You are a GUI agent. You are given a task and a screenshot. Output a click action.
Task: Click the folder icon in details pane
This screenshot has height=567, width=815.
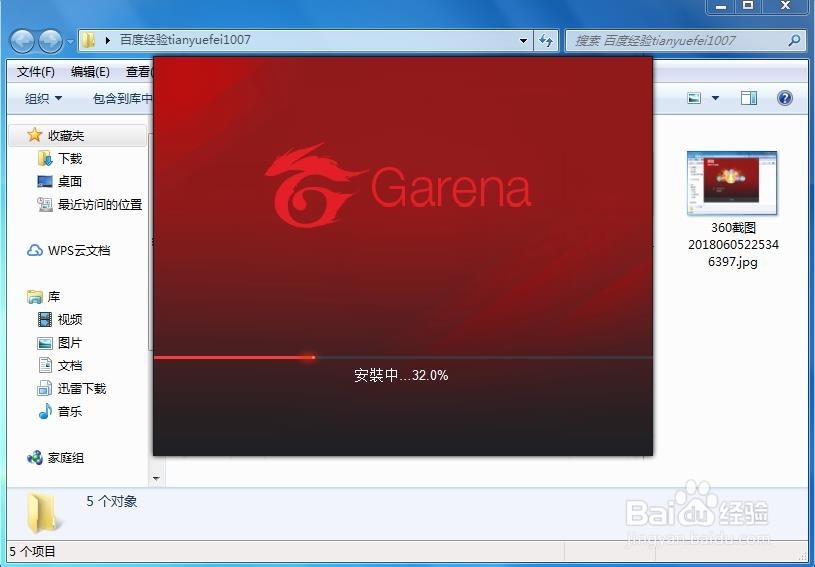coord(42,512)
